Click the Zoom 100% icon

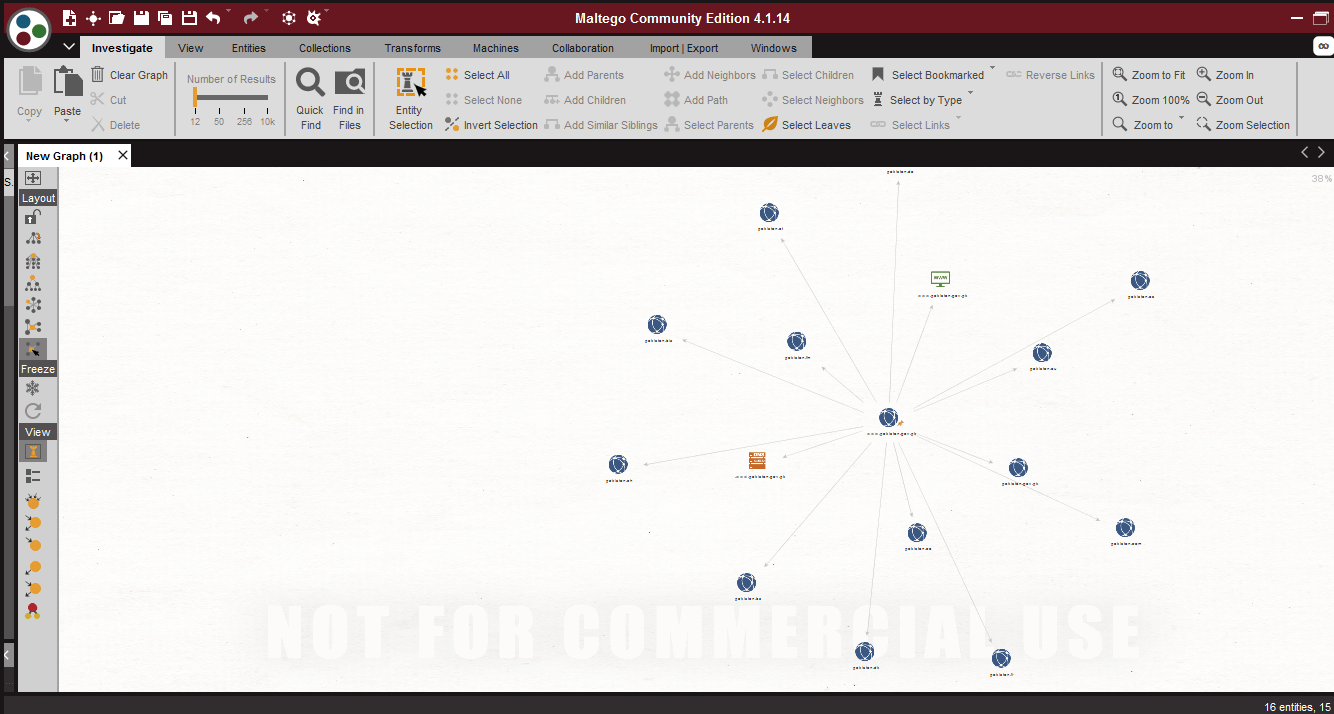click(1120, 100)
